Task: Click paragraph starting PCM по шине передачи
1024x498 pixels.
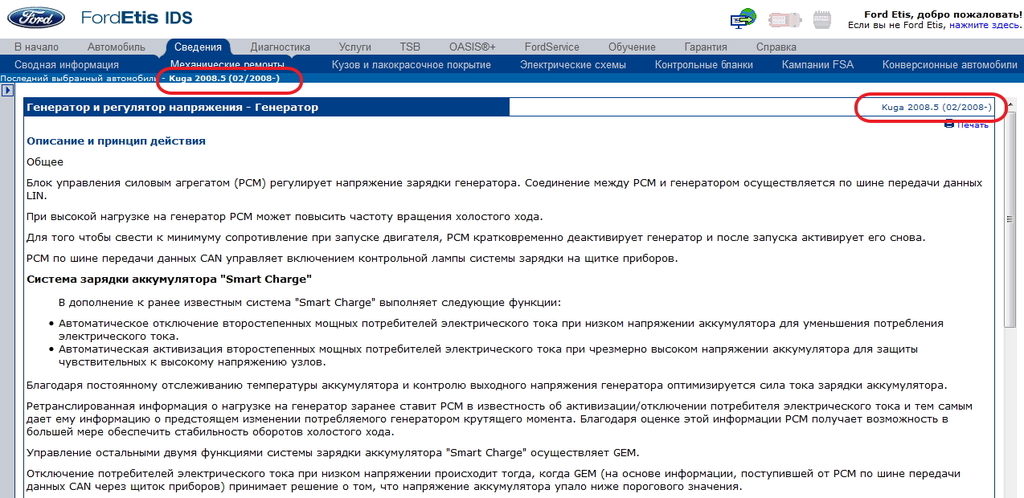Action: pyautogui.click(x=353, y=258)
